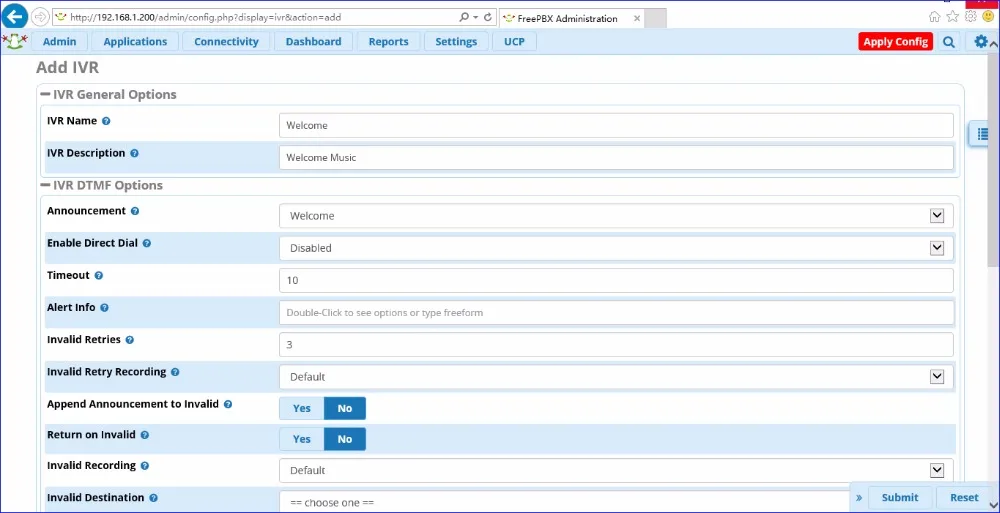Open the browser tools gear icon
1000x513 pixels.
970,17
